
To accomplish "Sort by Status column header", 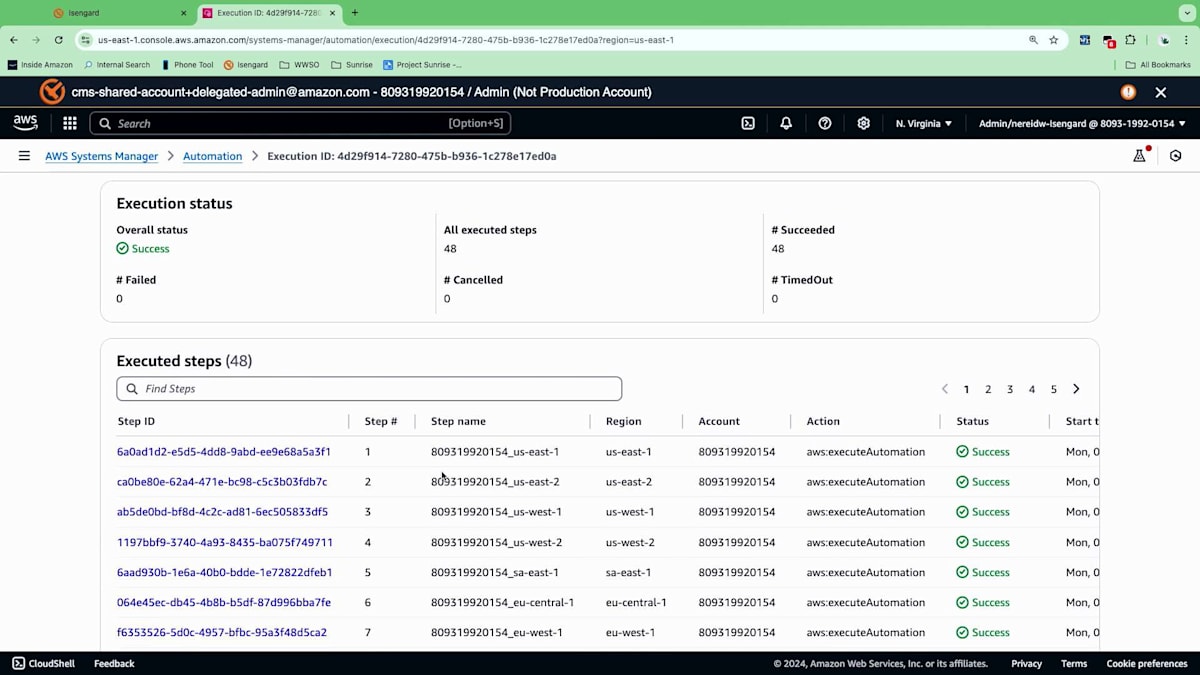I will point(972,421).
